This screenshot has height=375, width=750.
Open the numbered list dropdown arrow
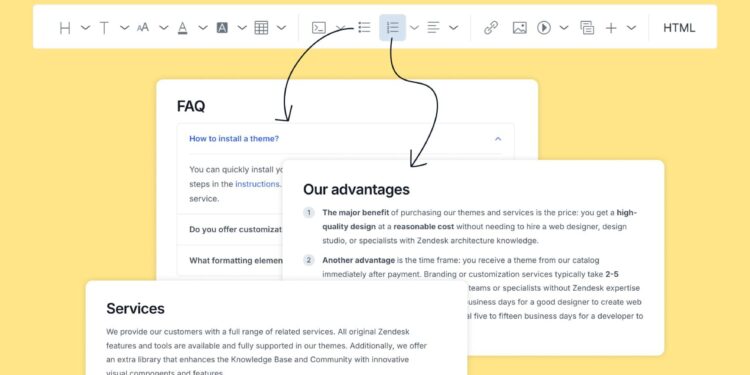tap(414, 28)
